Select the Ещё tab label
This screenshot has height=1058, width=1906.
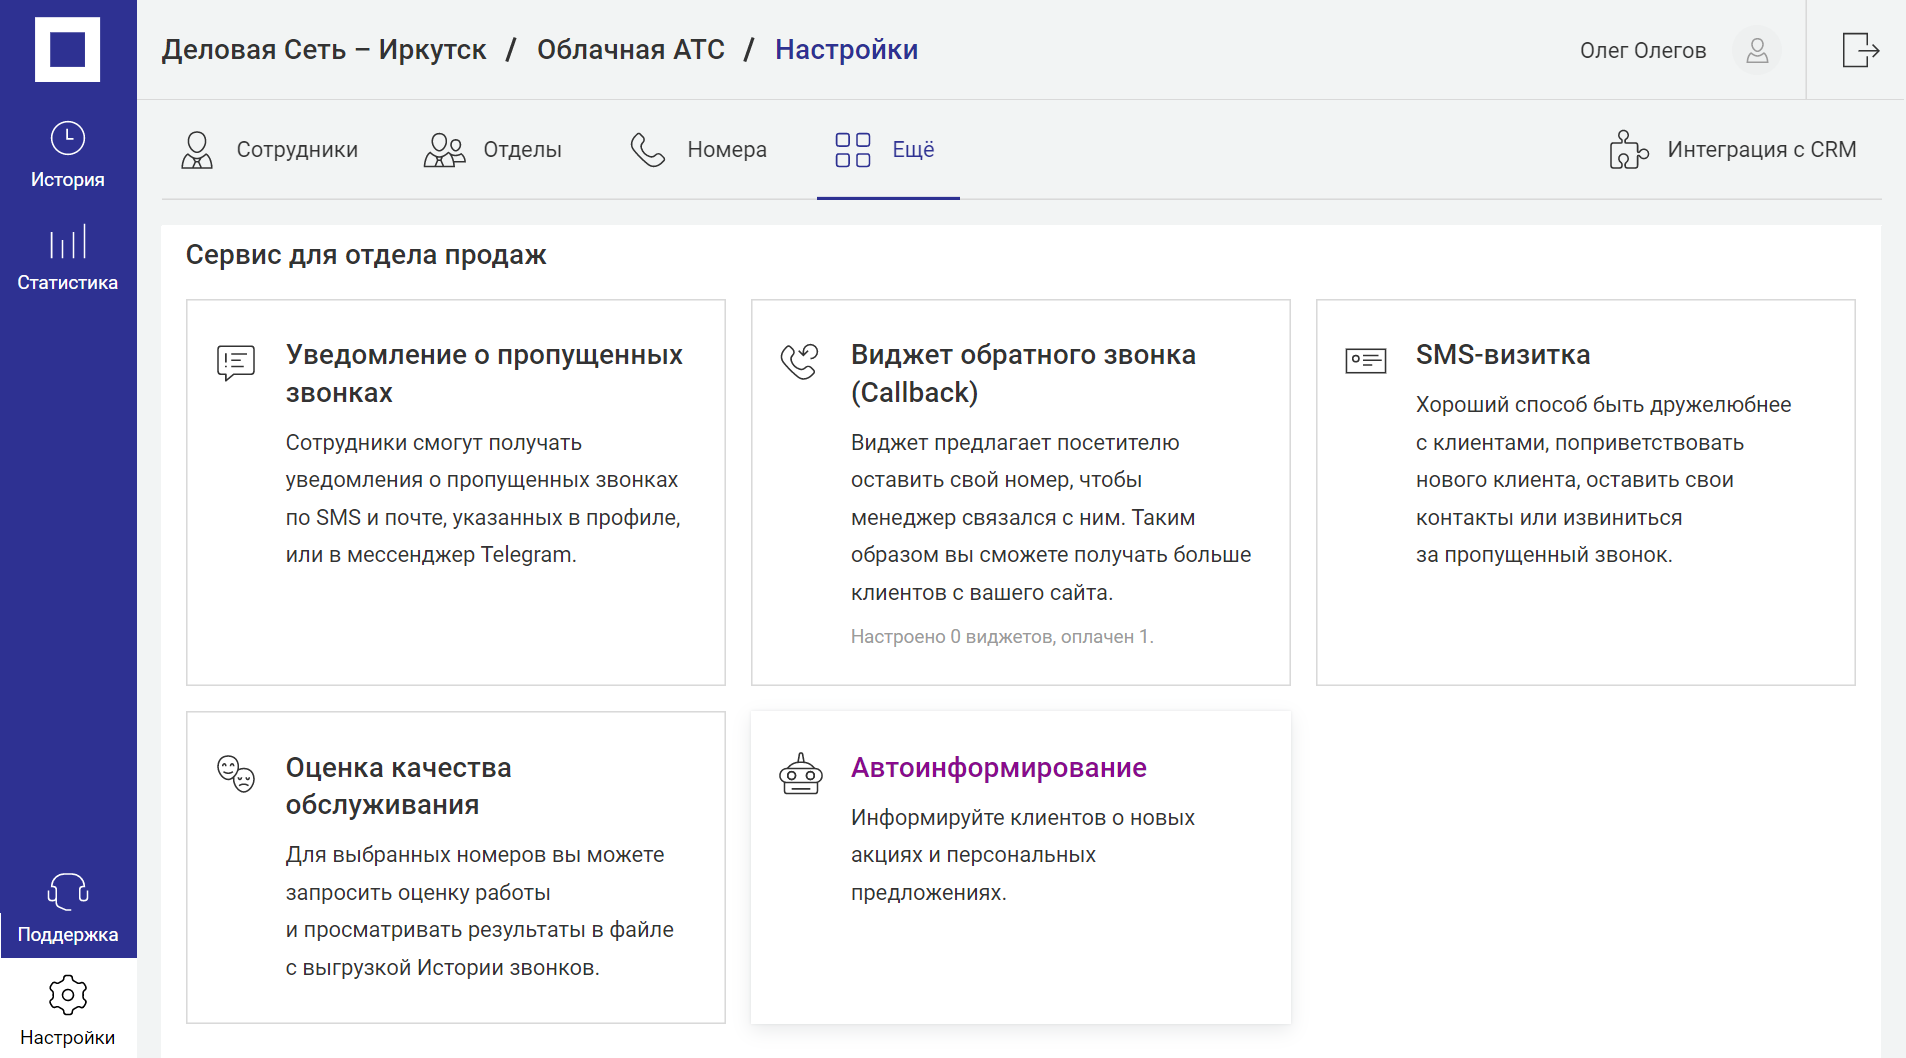(x=913, y=150)
